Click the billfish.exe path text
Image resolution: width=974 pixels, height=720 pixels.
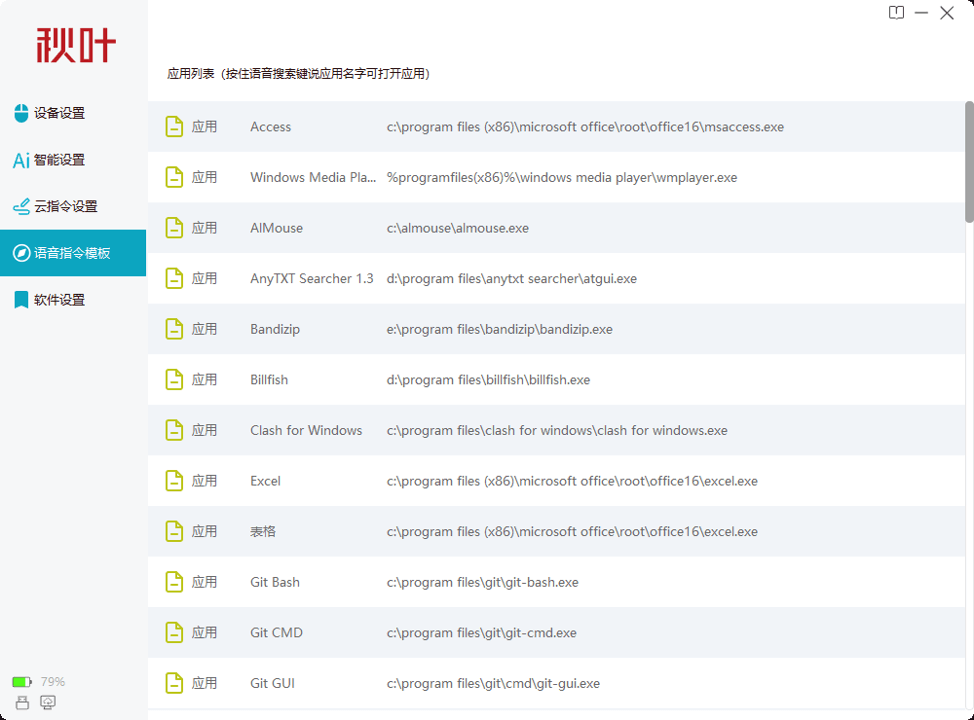click(x=488, y=380)
